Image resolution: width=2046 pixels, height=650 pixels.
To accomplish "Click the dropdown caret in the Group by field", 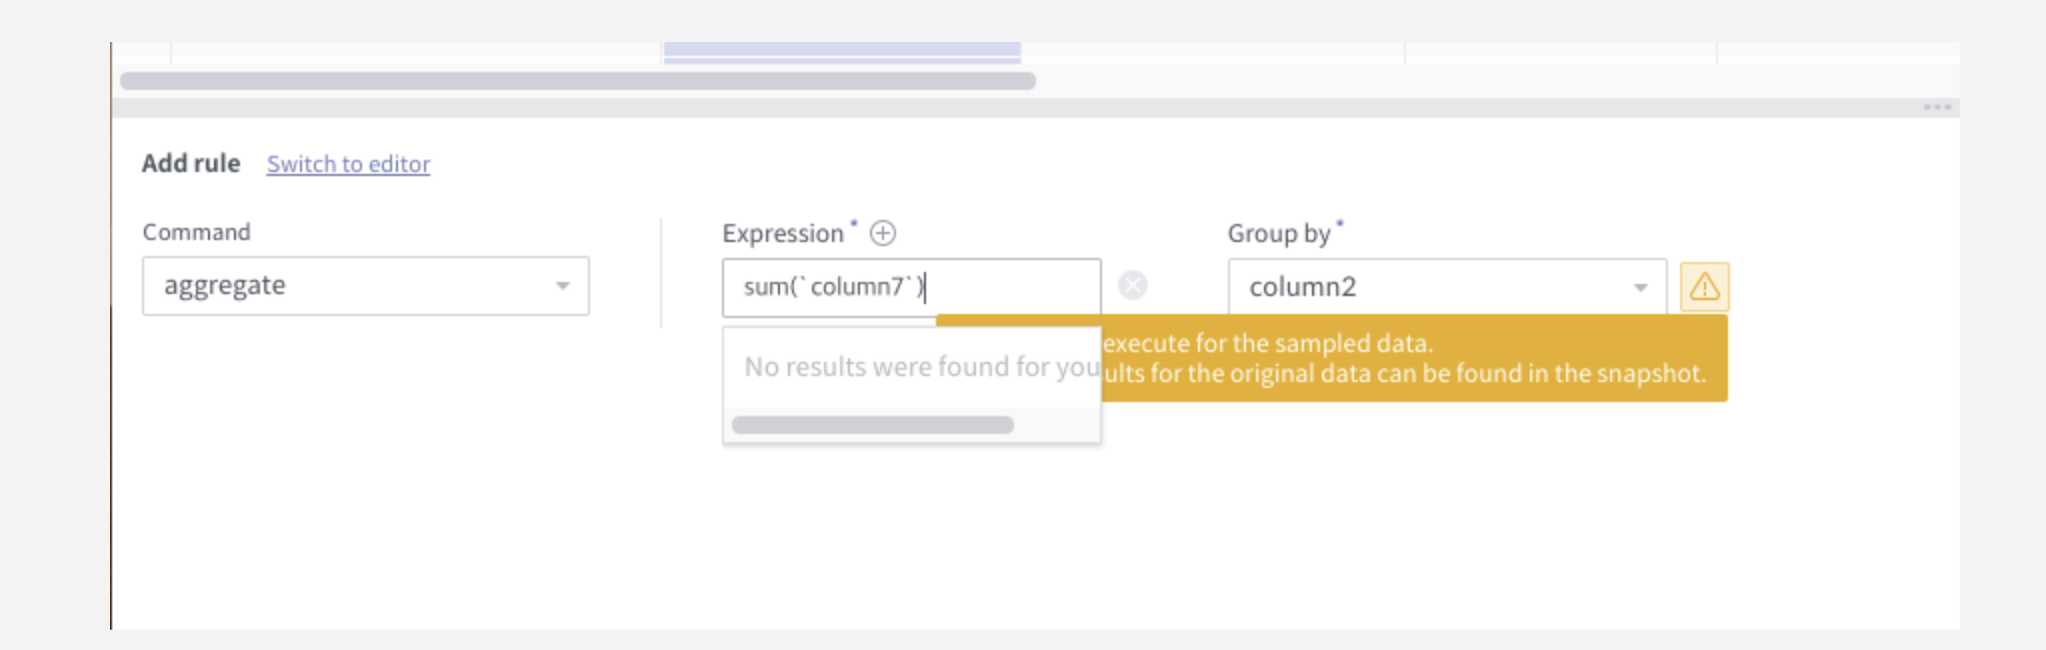I will [x=1641, y=287].
